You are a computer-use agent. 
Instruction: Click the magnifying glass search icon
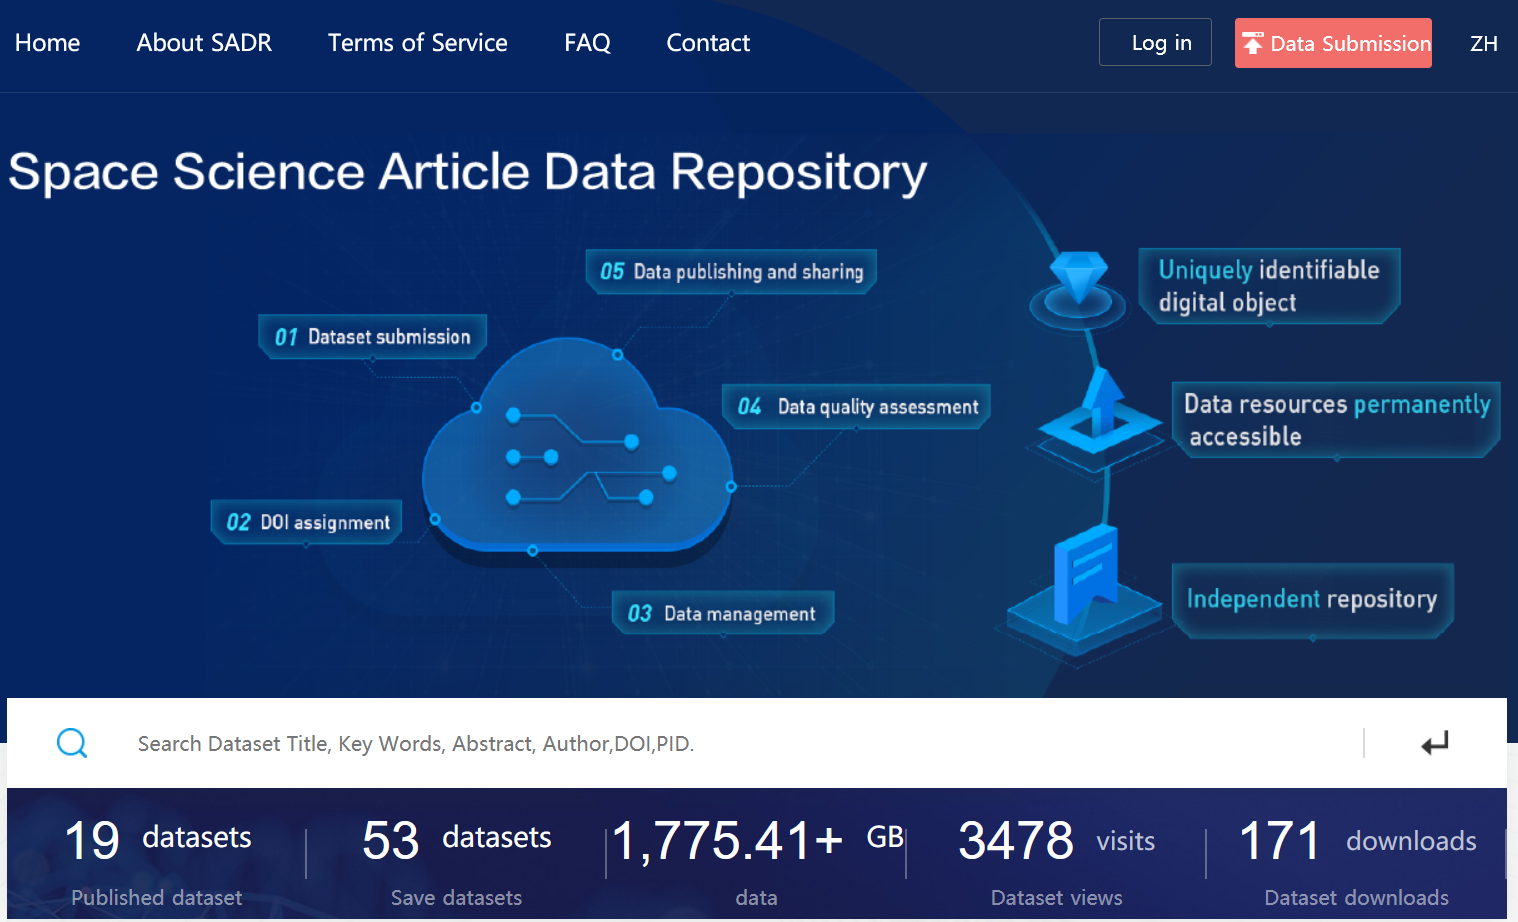tap(72, 743)
